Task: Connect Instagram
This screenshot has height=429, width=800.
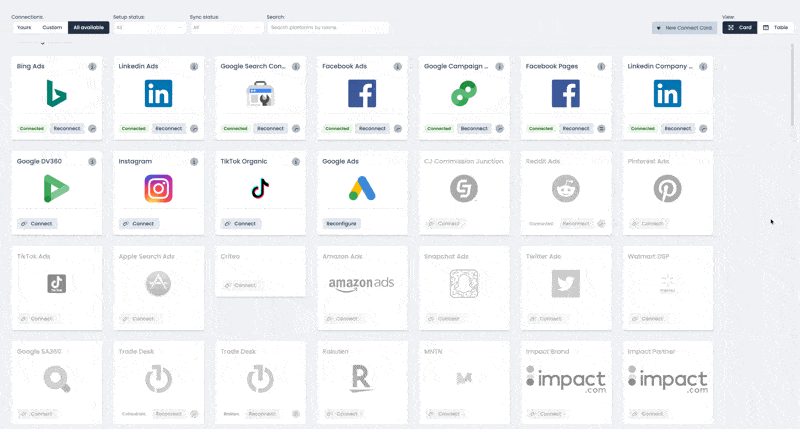Action: point(139,223)
